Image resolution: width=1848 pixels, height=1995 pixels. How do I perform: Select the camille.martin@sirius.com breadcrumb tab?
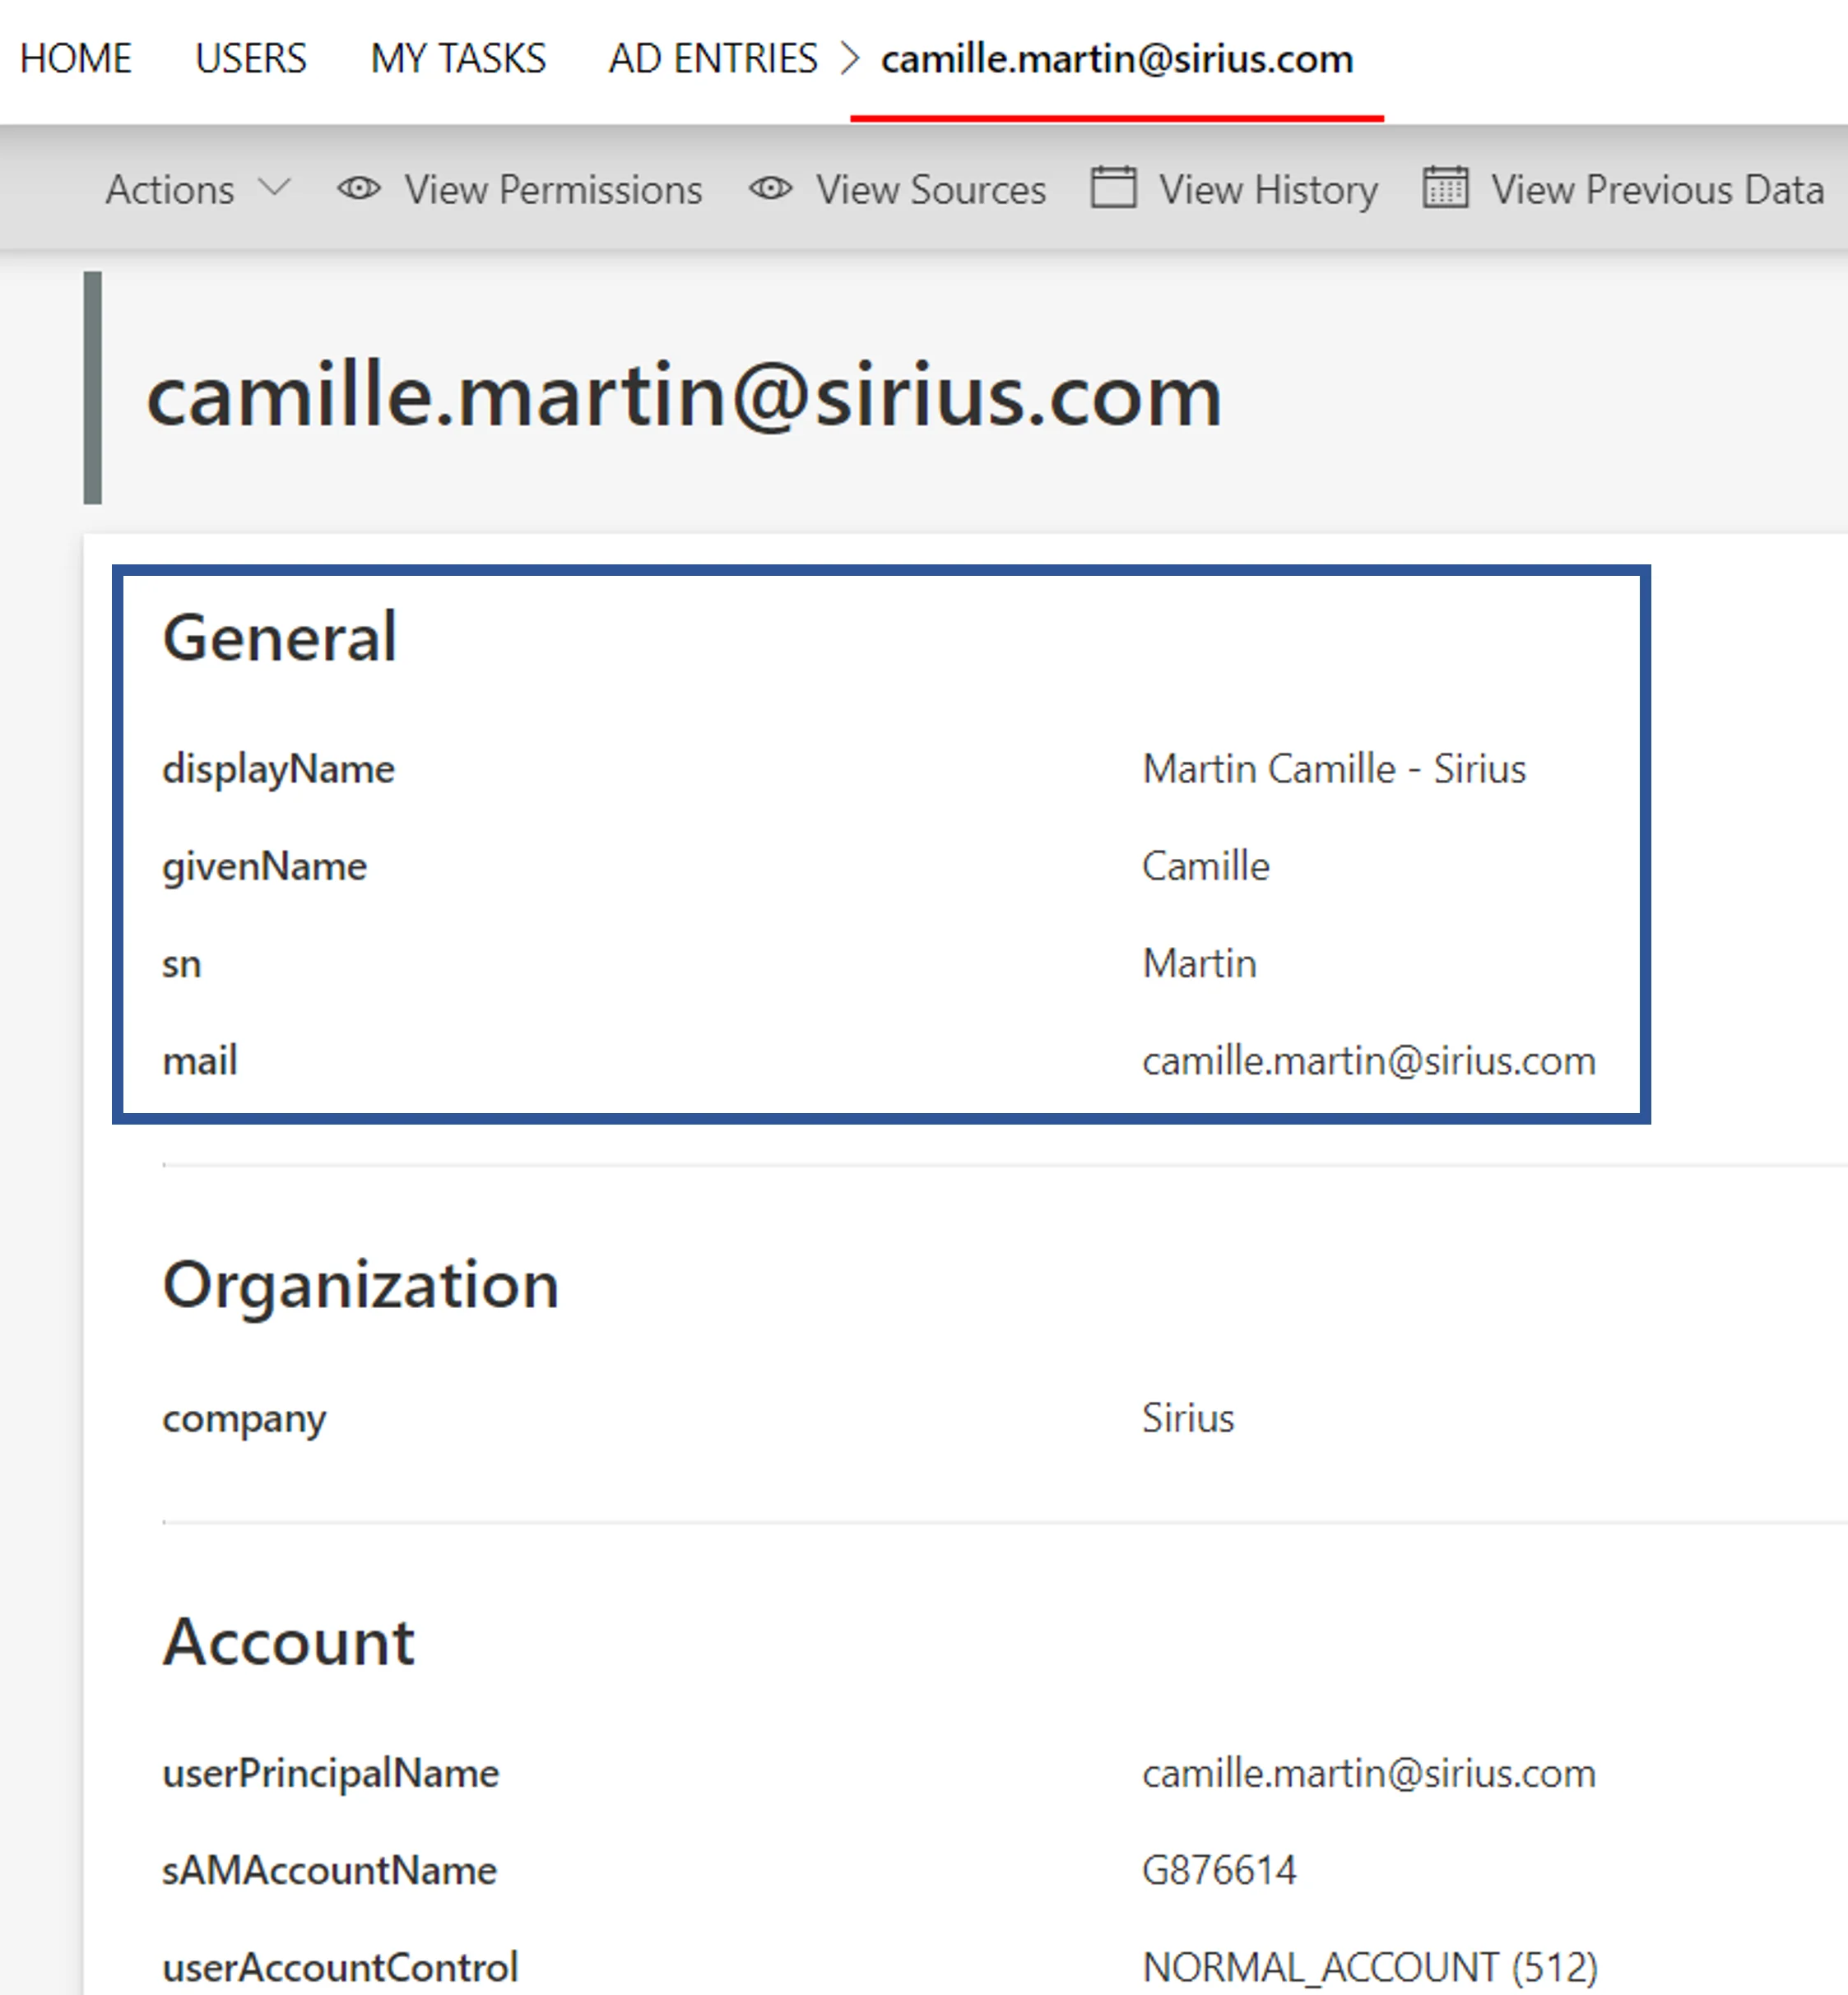(x=1117, y=59)
